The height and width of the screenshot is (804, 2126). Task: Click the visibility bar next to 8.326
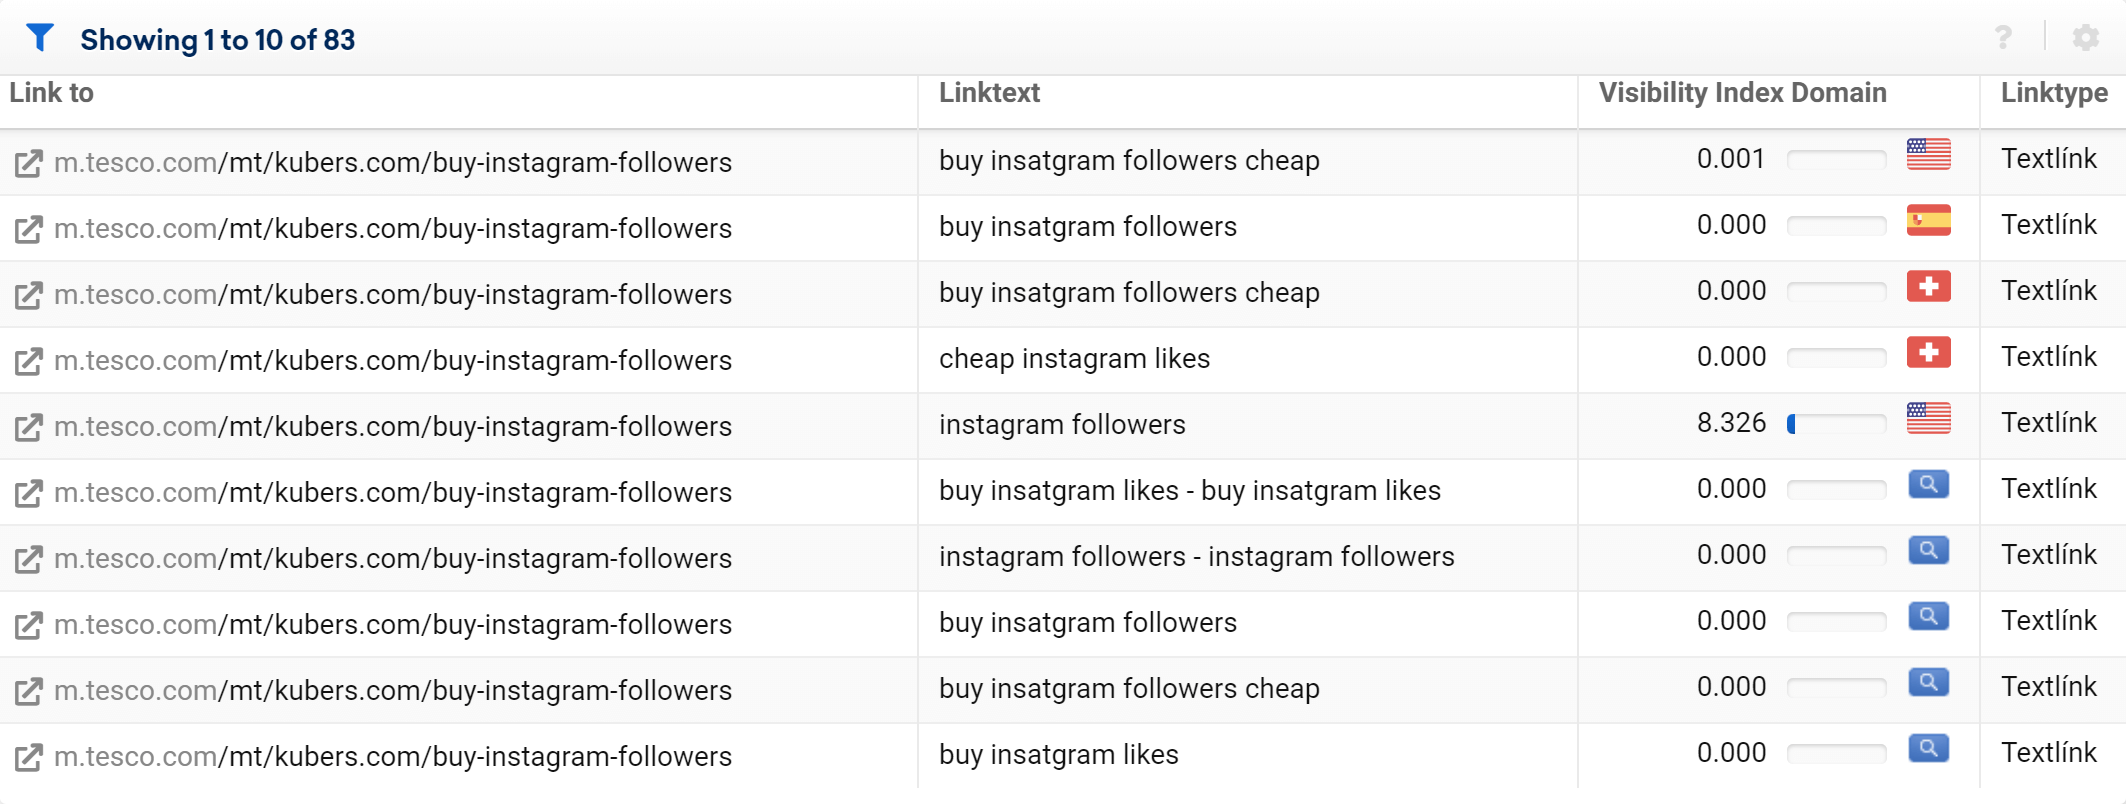pyautogui.click(x=1836, y=424)
